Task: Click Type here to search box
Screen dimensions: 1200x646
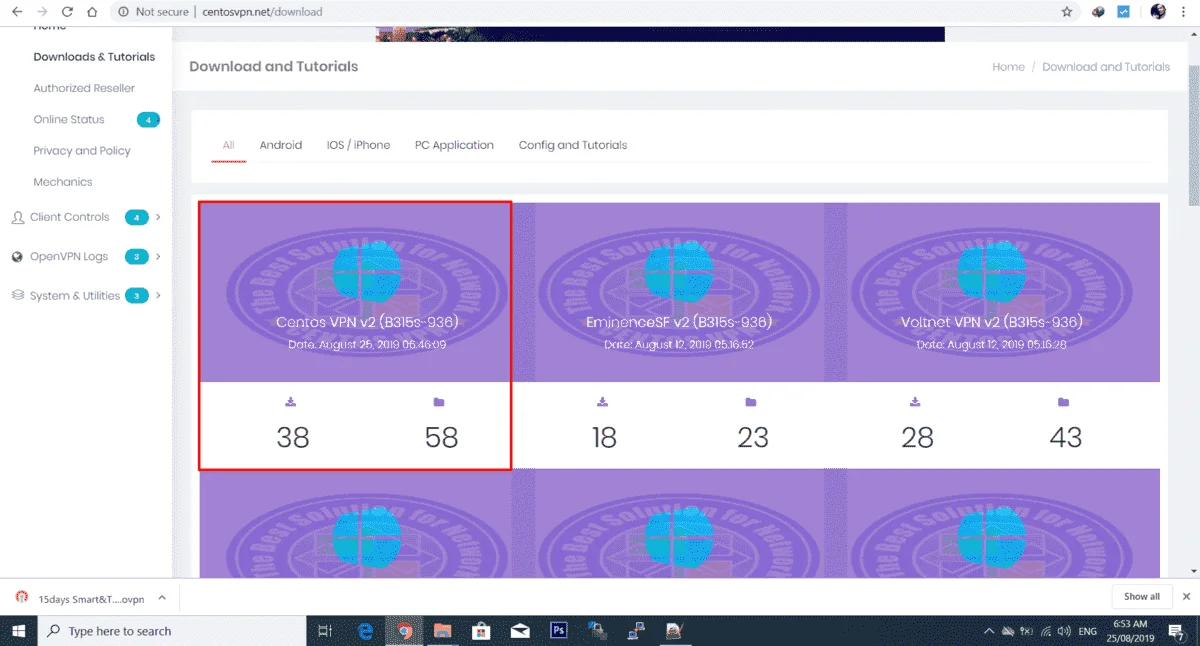Action: click(x=171, y=631)
